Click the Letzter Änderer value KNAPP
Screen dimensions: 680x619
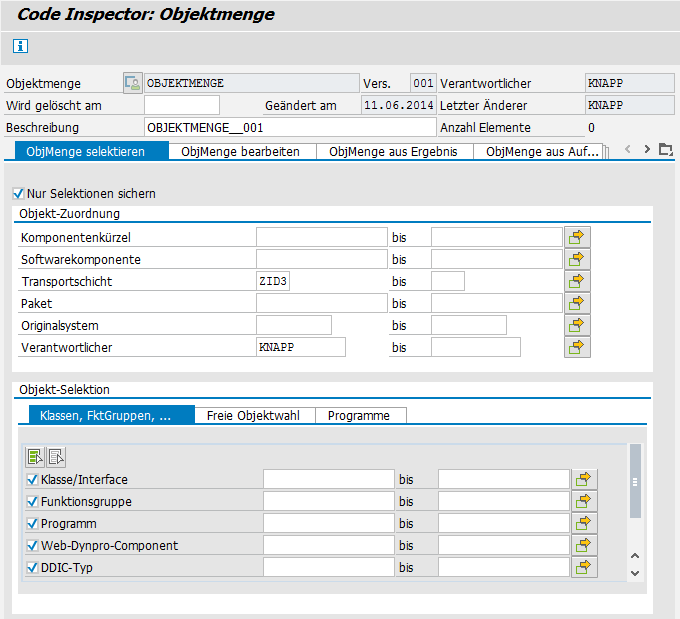coord(630,105)
